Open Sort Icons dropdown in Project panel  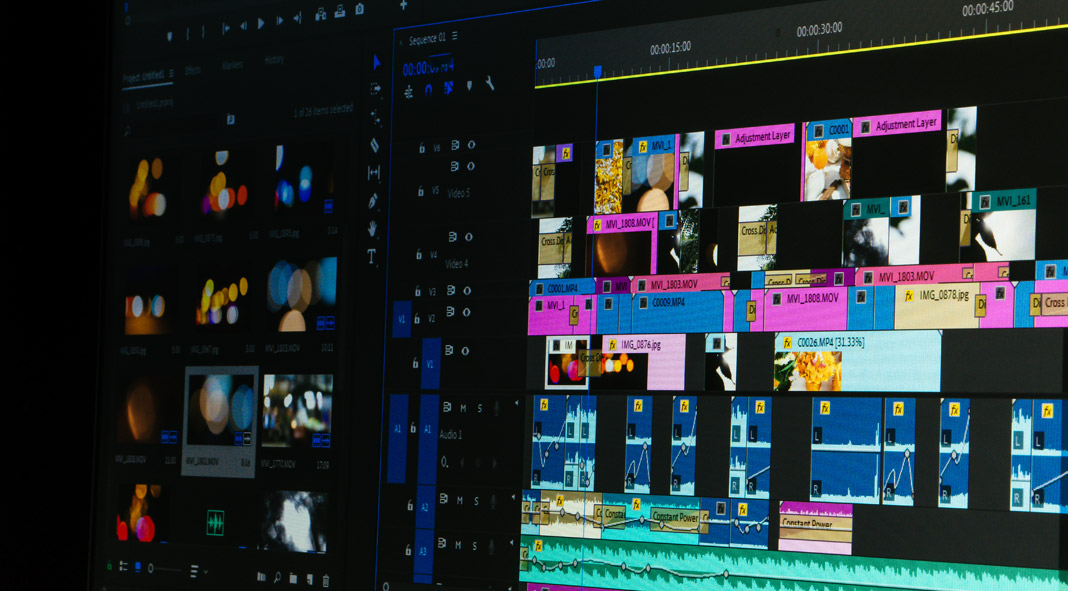pos(199,571)
